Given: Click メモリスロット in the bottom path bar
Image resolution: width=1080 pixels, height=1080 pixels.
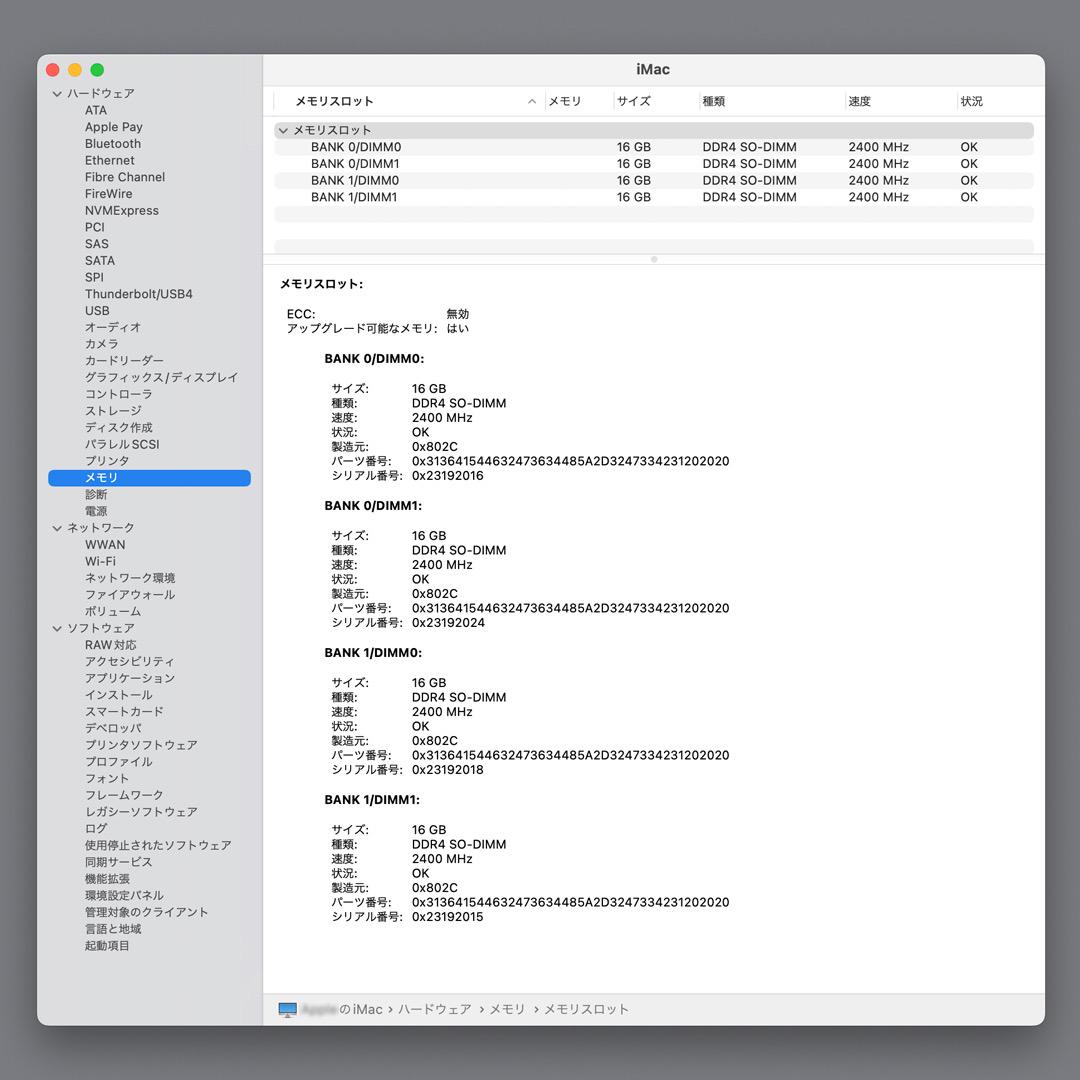Looking at the screenshot, I should [586, 1009].
